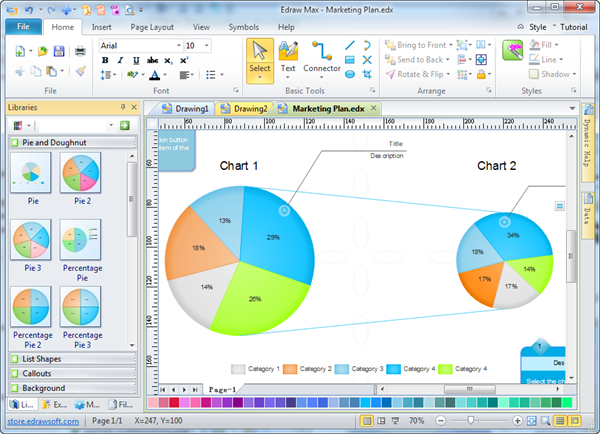
Task: Activate the Text tool
Action: point(288,58)
